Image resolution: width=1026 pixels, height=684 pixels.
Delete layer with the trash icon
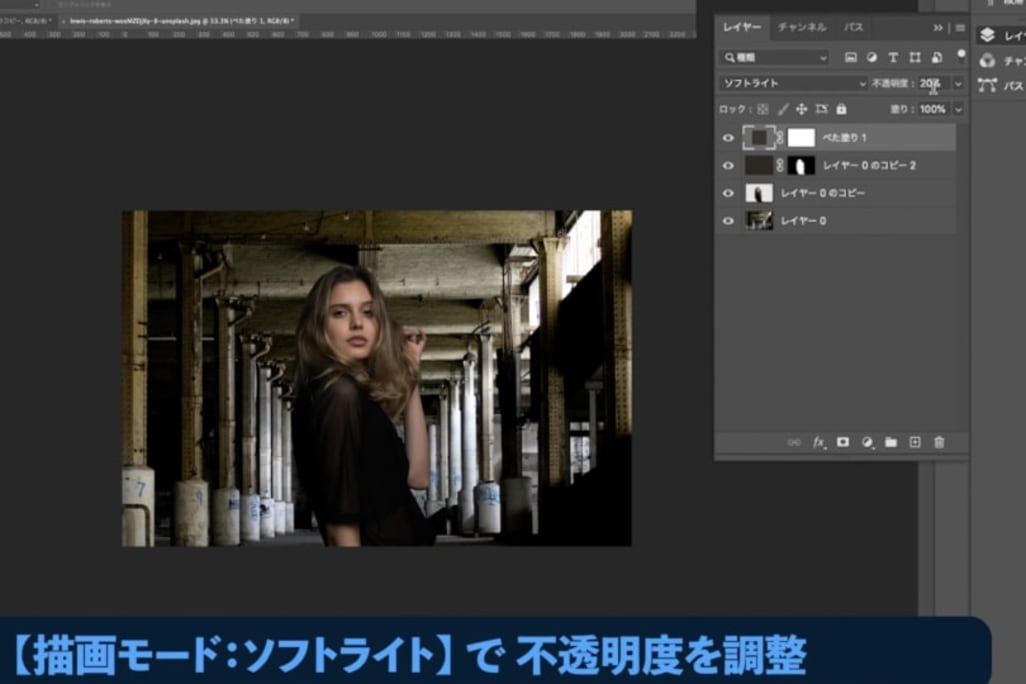(938, 442)
